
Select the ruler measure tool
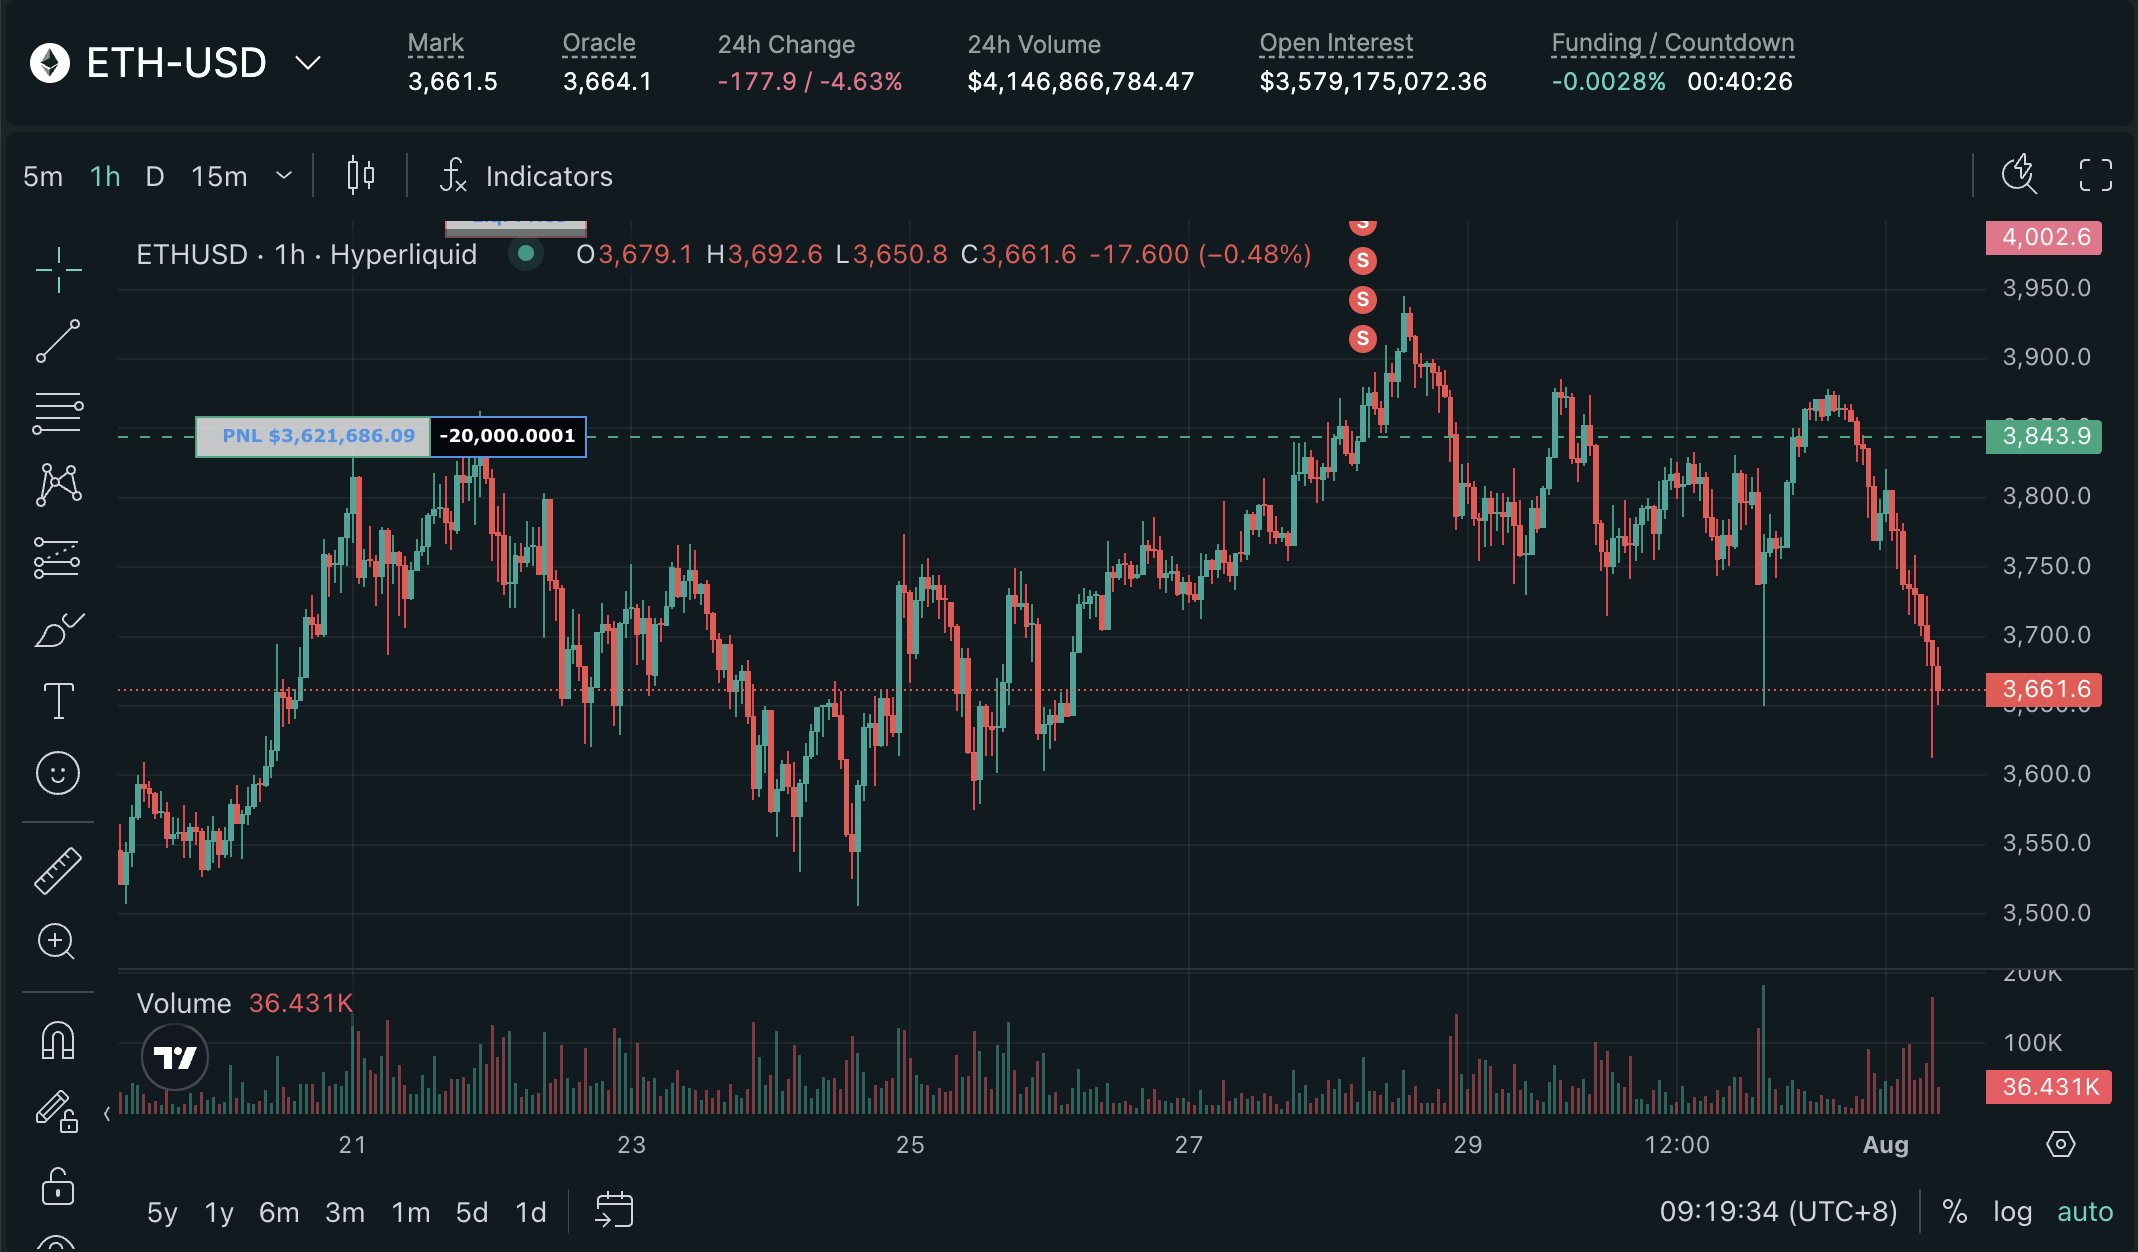(58, 869)
